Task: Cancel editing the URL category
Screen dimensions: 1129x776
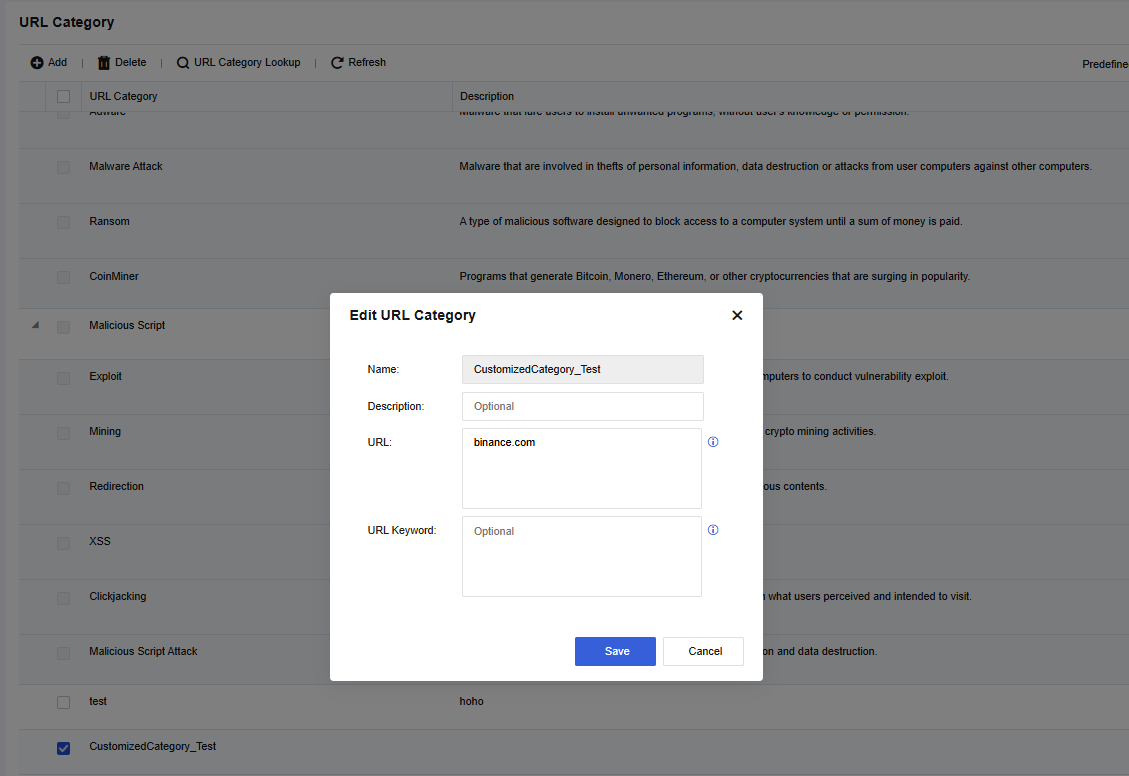Action: pos(704,651)
